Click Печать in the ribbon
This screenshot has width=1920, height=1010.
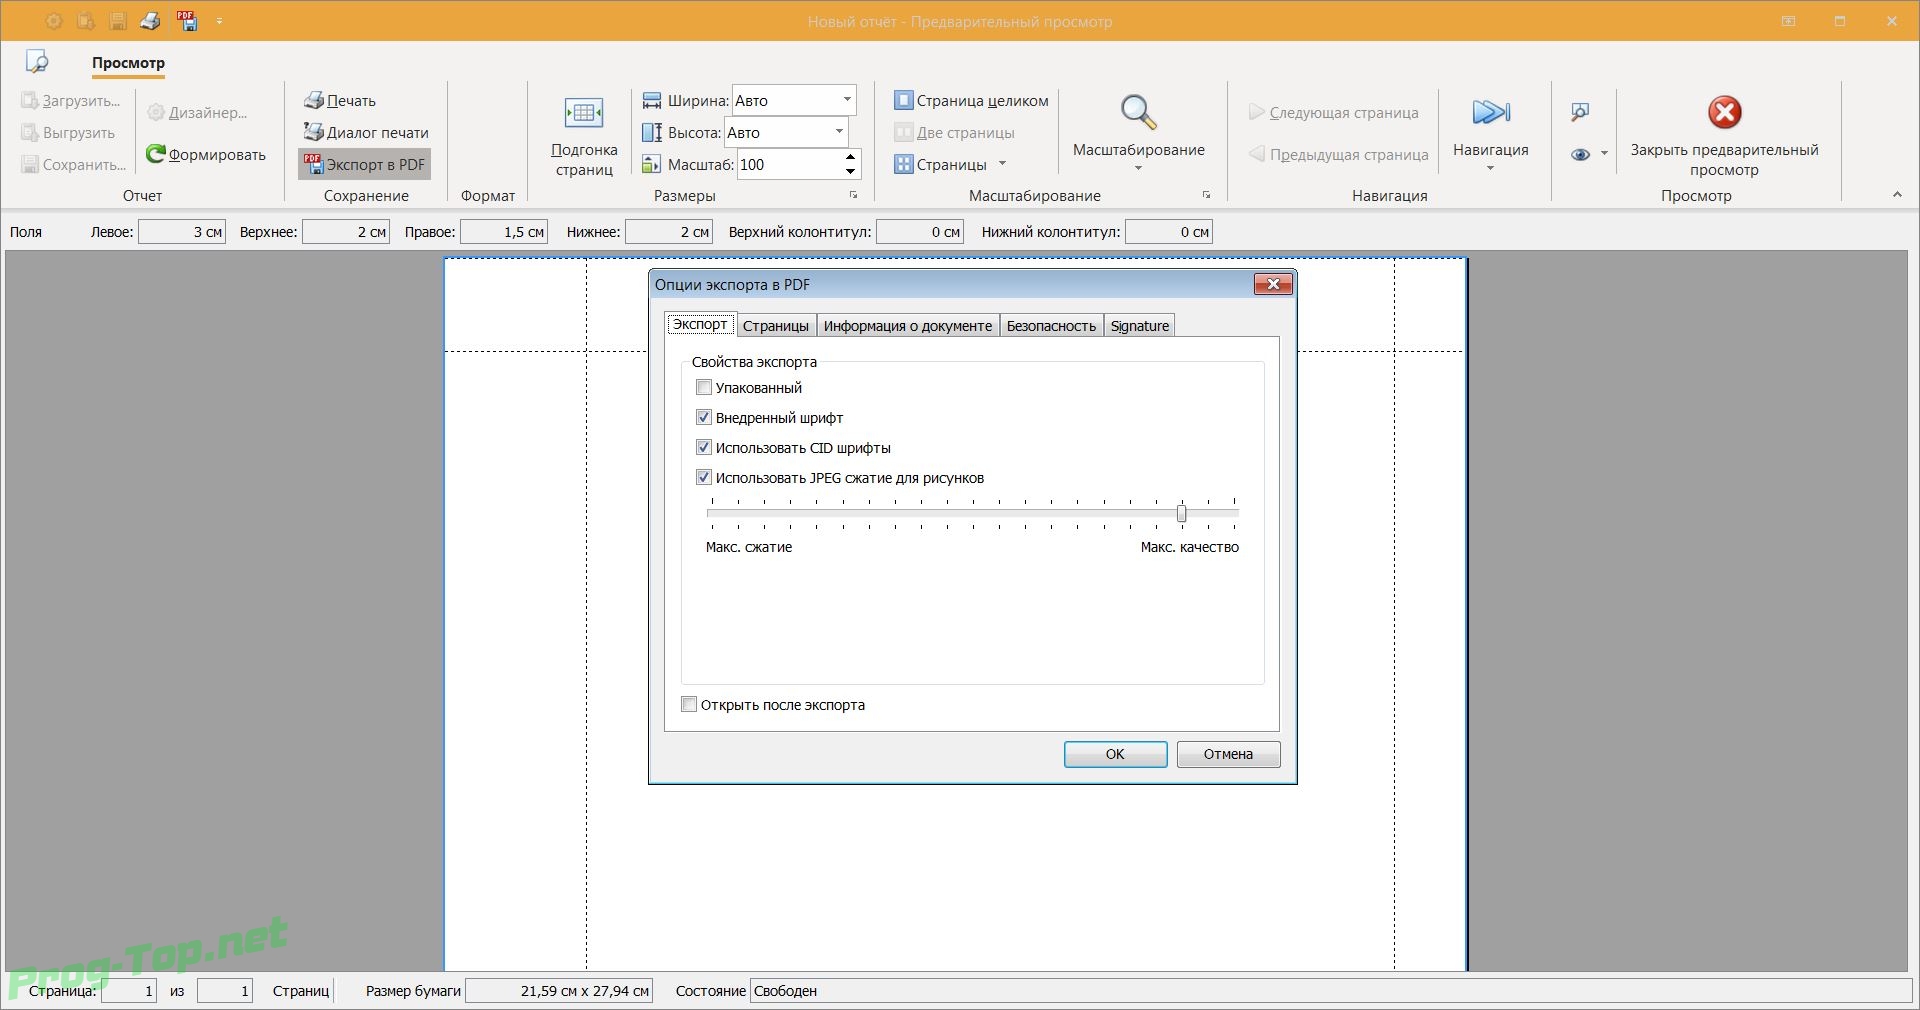[340, 101]
